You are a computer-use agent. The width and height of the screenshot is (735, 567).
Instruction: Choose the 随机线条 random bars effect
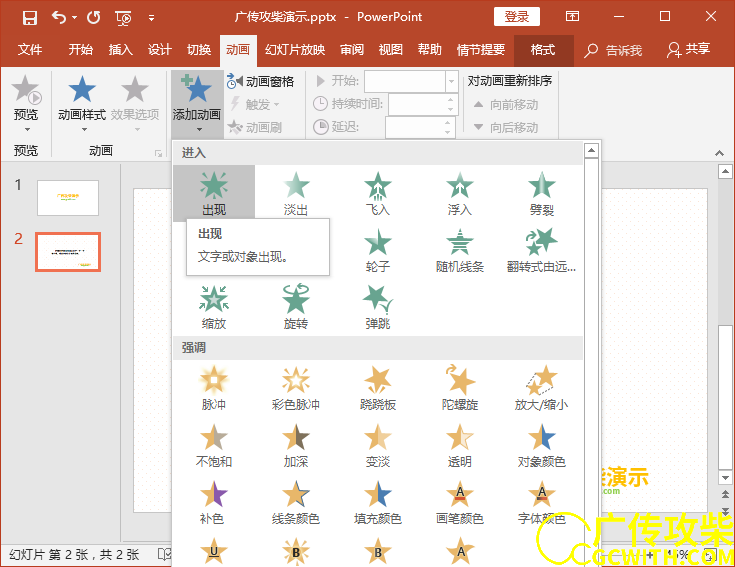[460, 250]
